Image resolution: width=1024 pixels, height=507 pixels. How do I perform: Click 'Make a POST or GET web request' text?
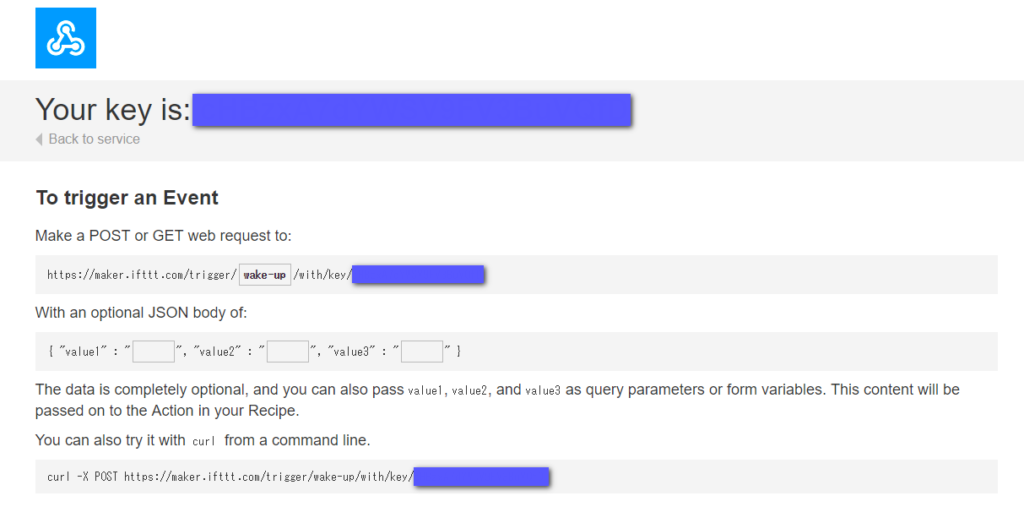click(163, 235)
